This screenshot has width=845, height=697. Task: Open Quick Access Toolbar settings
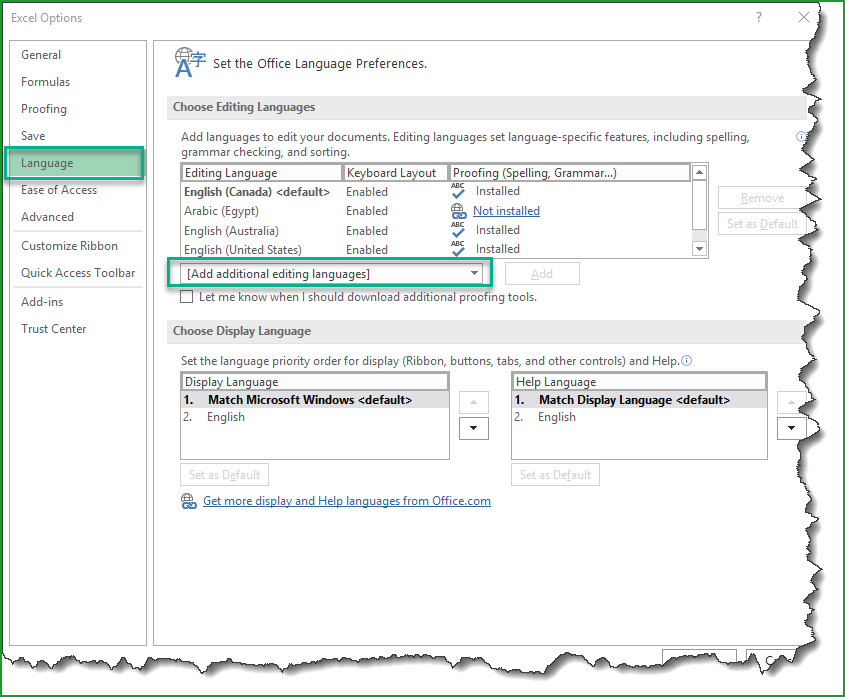click(78, 273)
